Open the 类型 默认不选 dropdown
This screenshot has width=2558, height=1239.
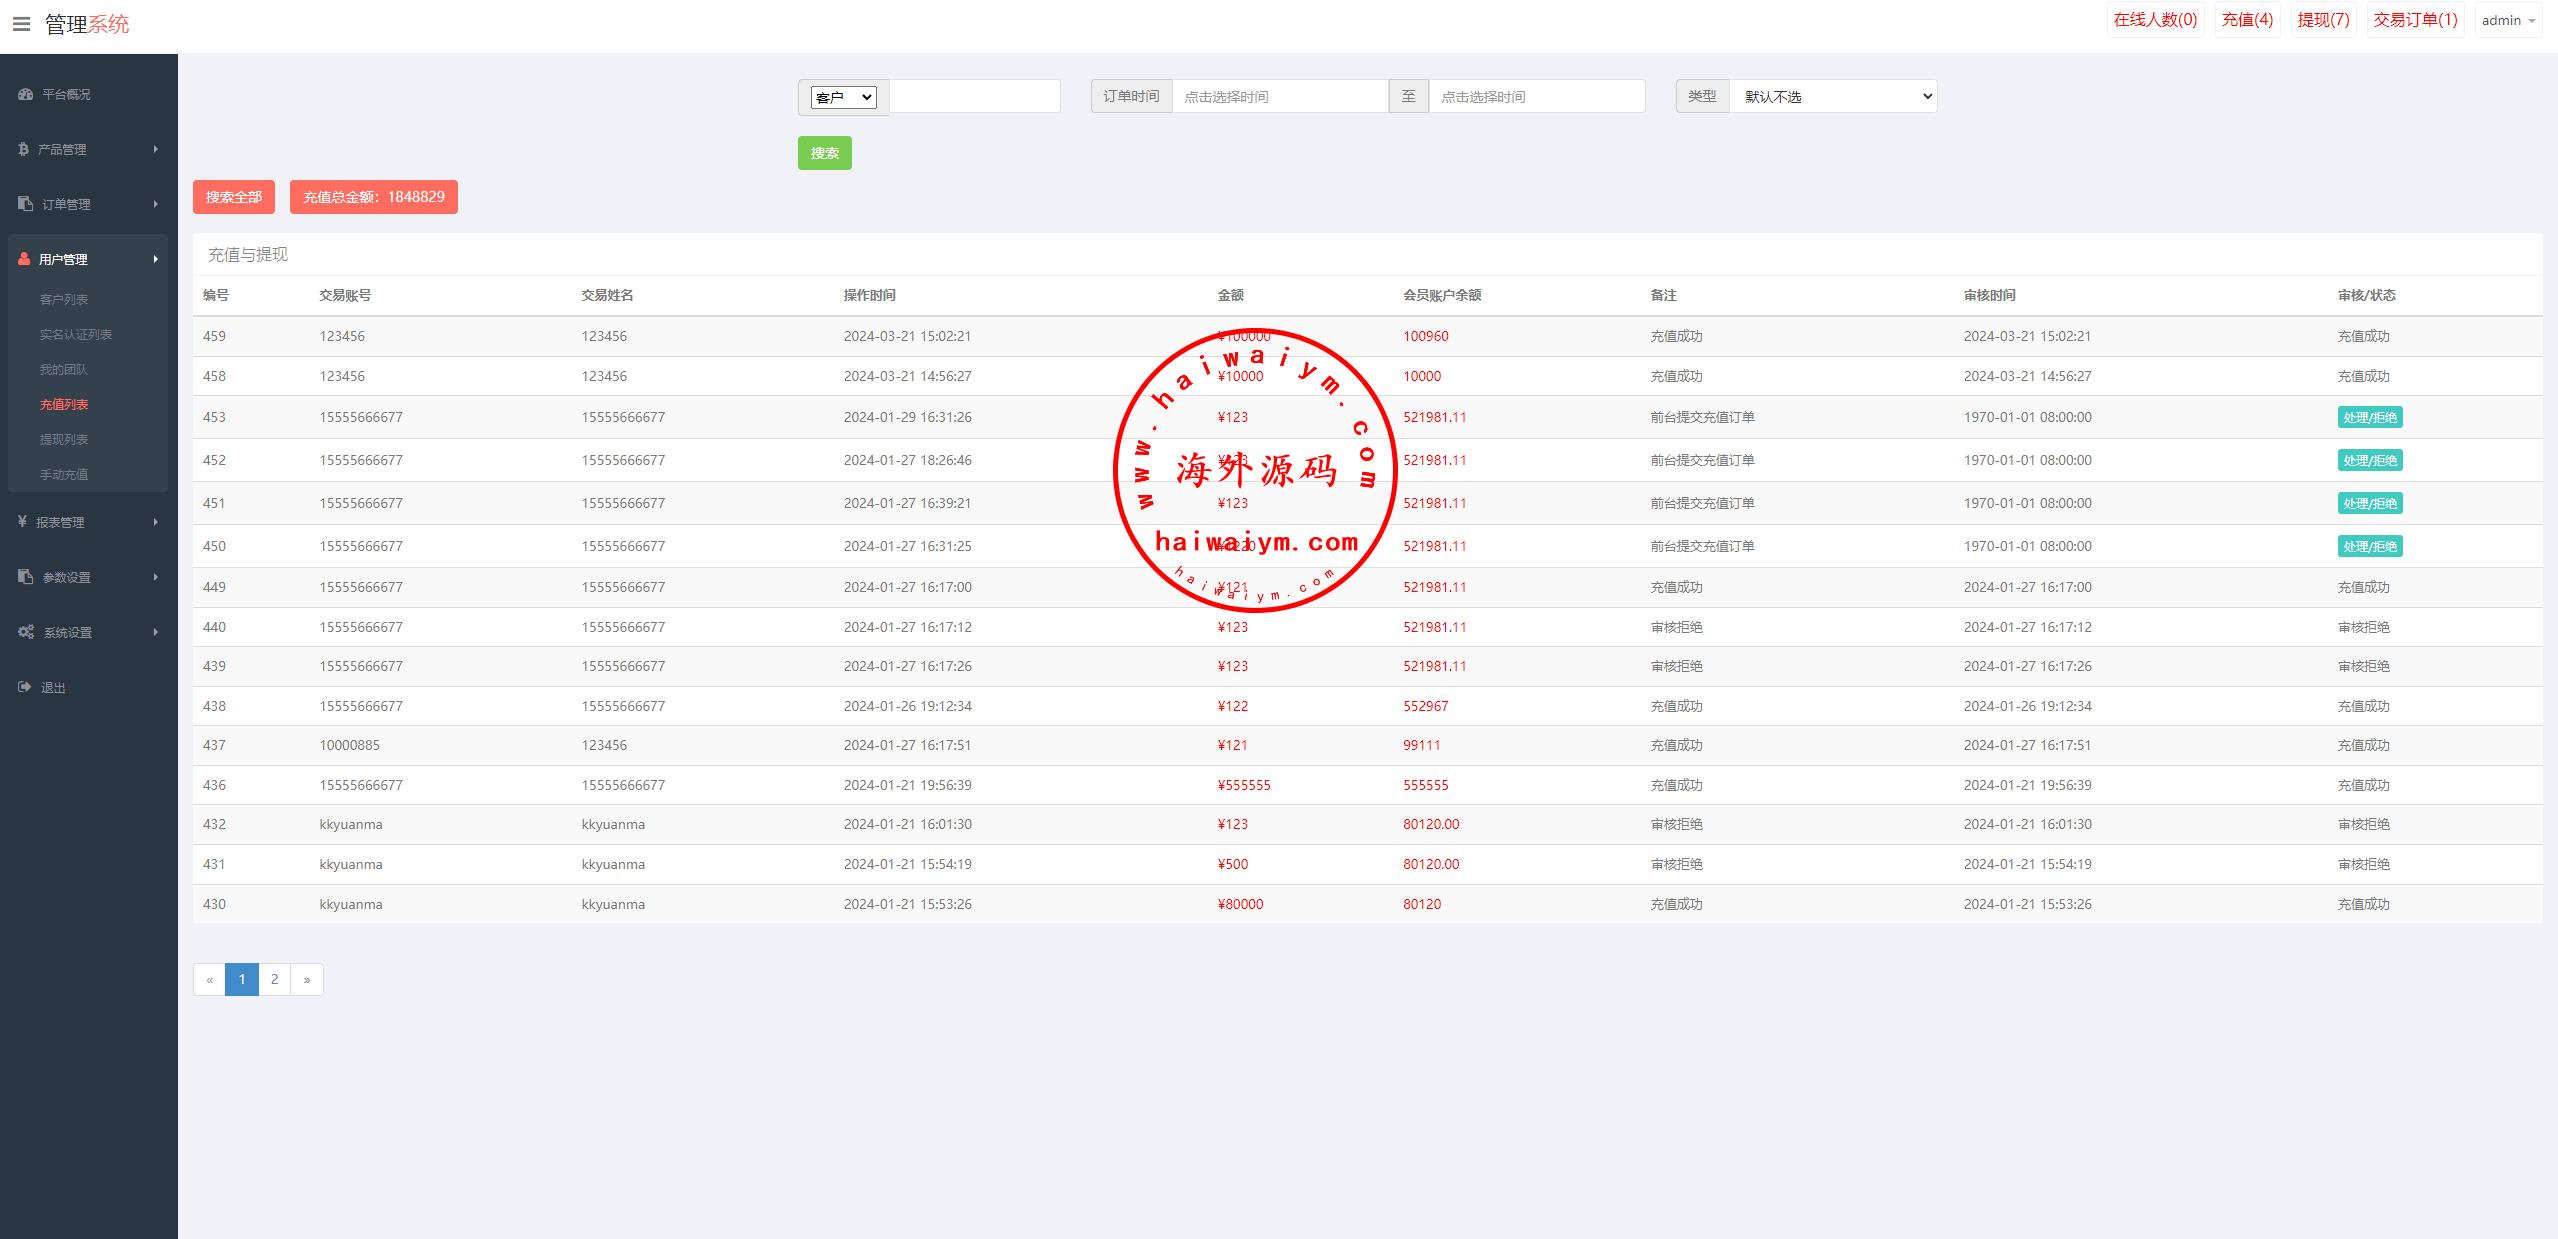tap(1833, 97)
